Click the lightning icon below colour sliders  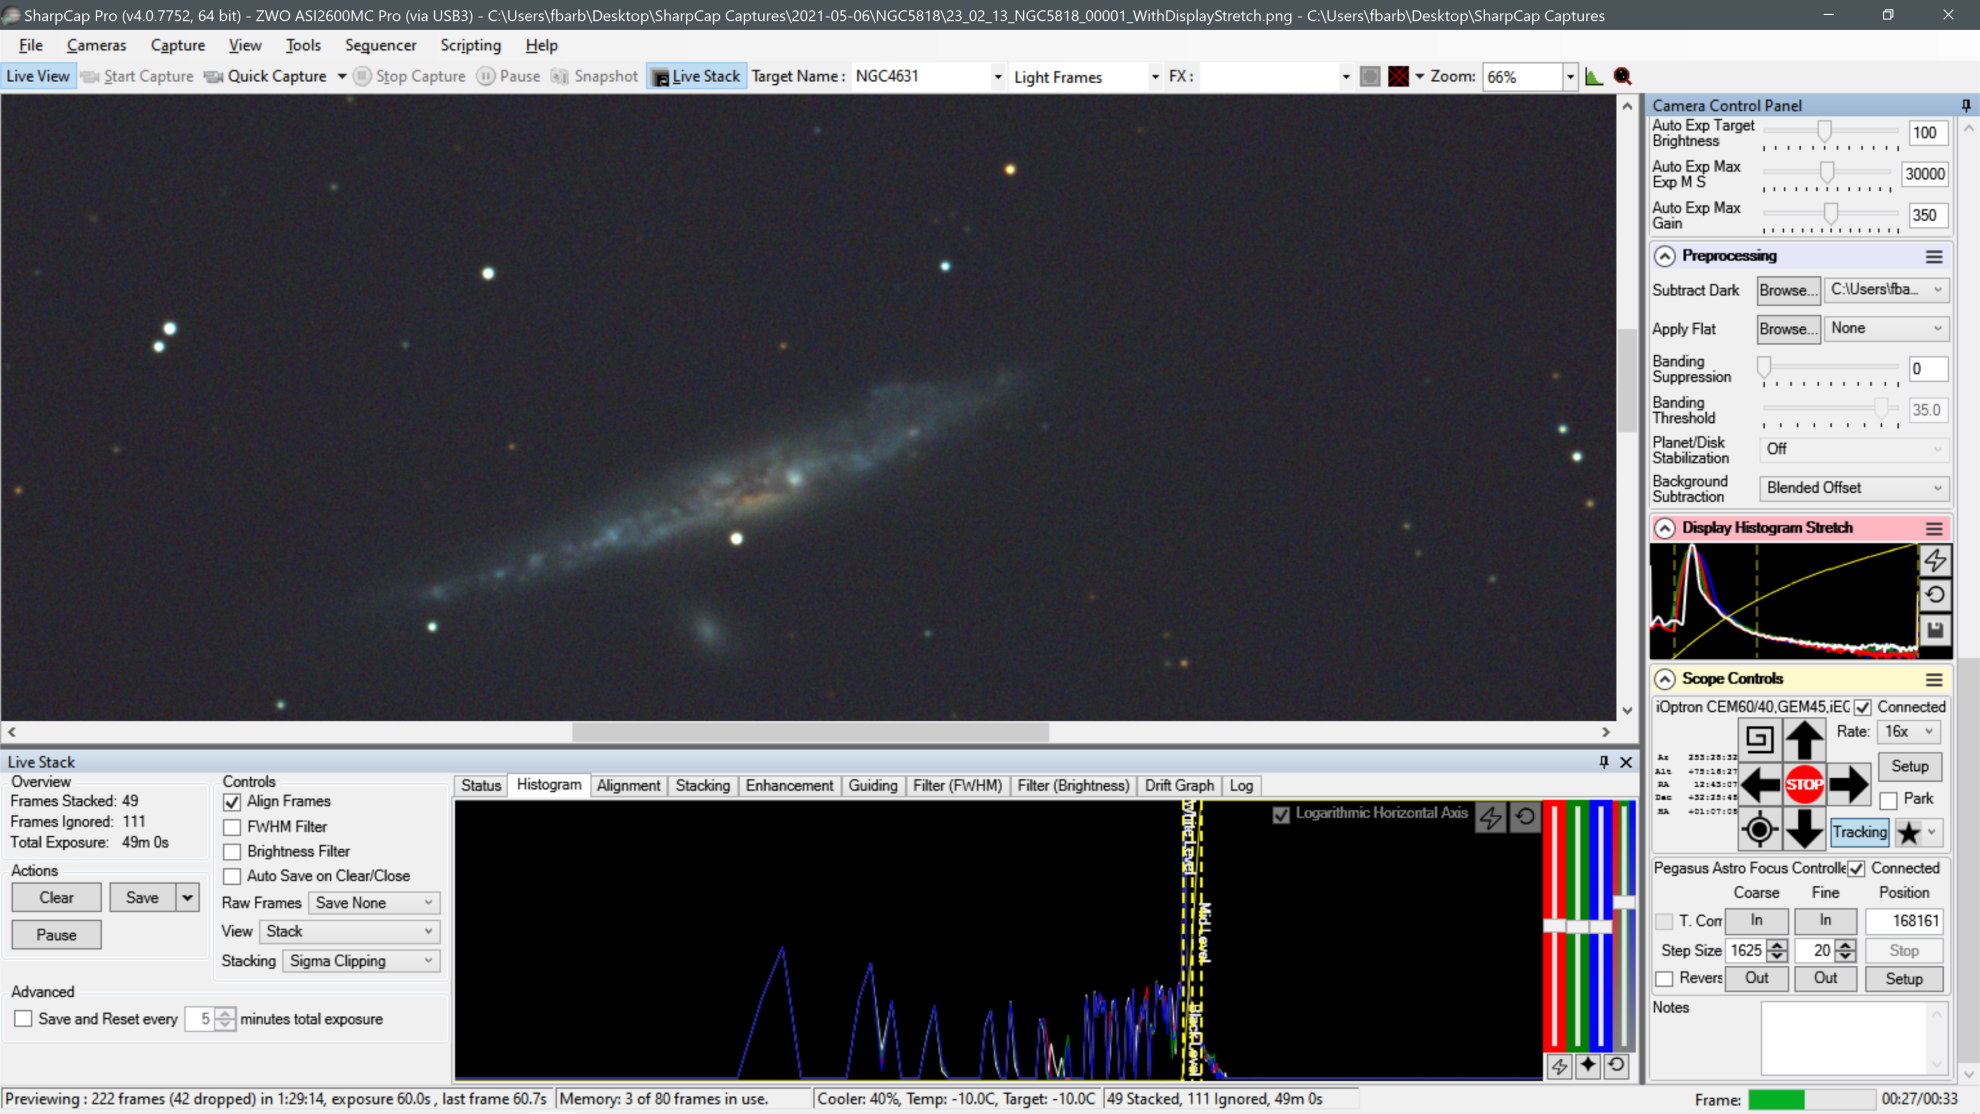[x=1560, y=1066]
